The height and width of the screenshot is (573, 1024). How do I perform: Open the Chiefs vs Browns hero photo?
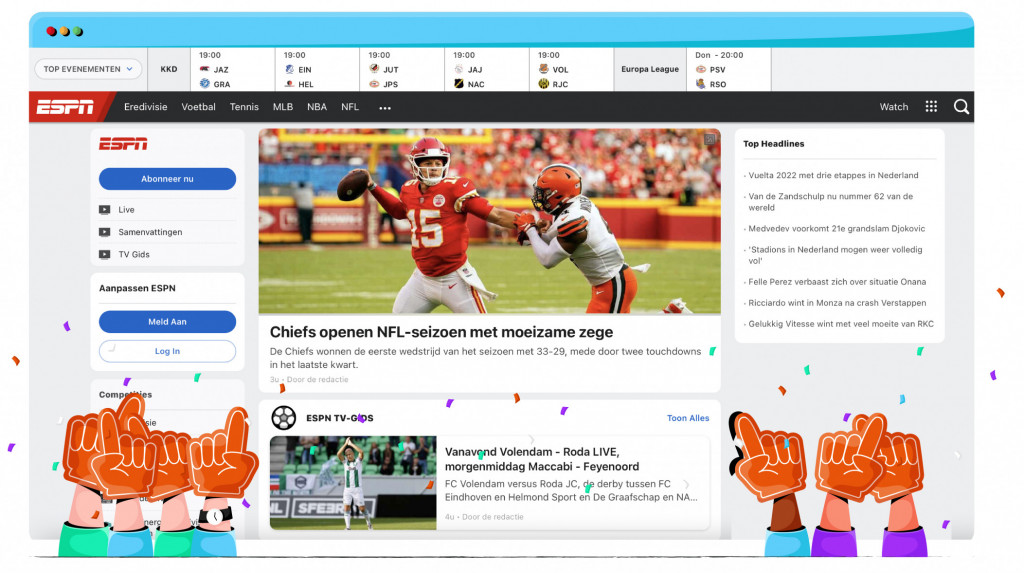tap(489, 221)
